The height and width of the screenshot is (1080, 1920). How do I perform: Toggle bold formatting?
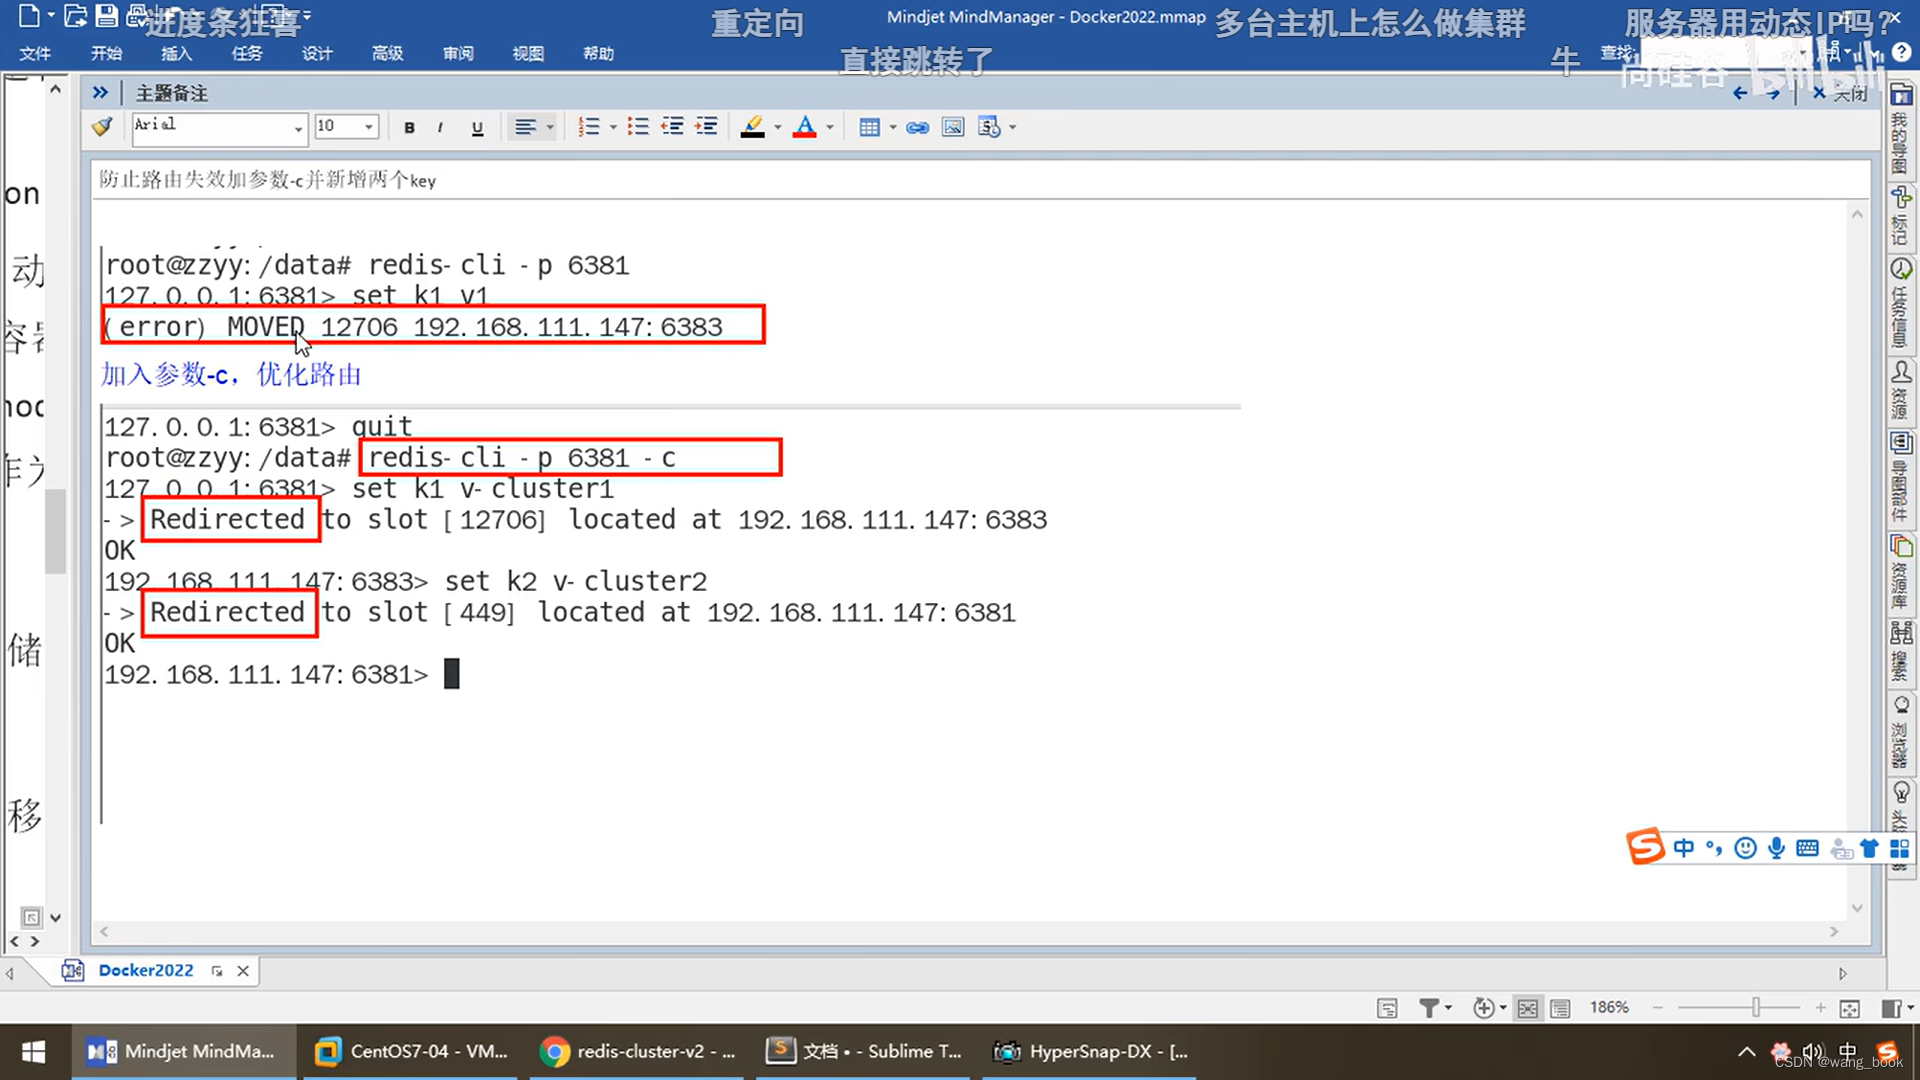coord(409,127)
